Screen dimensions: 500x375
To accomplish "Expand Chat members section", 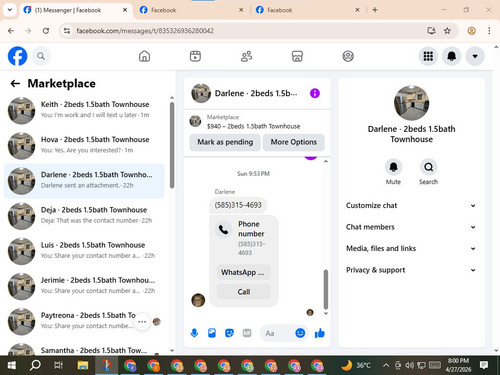I will point(411,227).
